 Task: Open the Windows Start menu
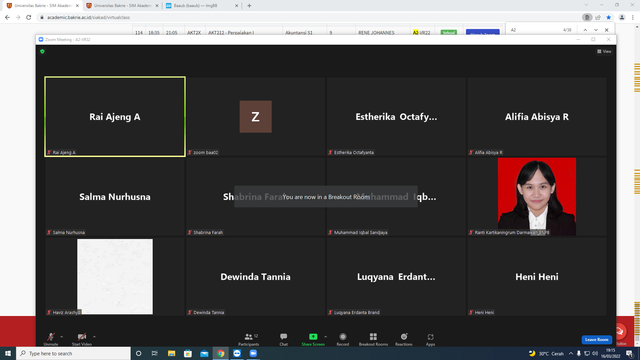(8, 353)
